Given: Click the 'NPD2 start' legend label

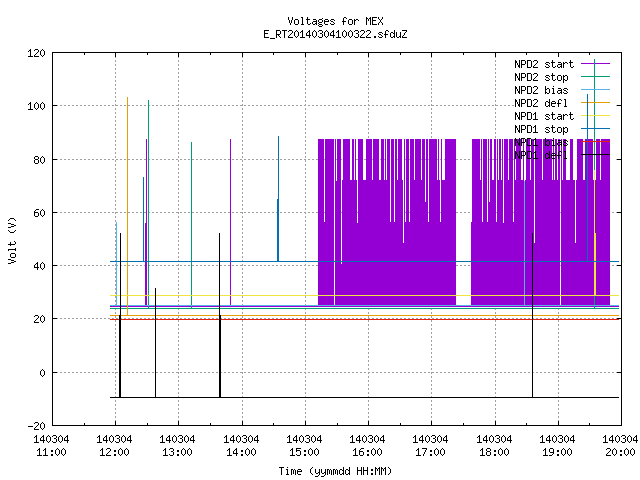Looking at the screenshot, I should [544, 64].
